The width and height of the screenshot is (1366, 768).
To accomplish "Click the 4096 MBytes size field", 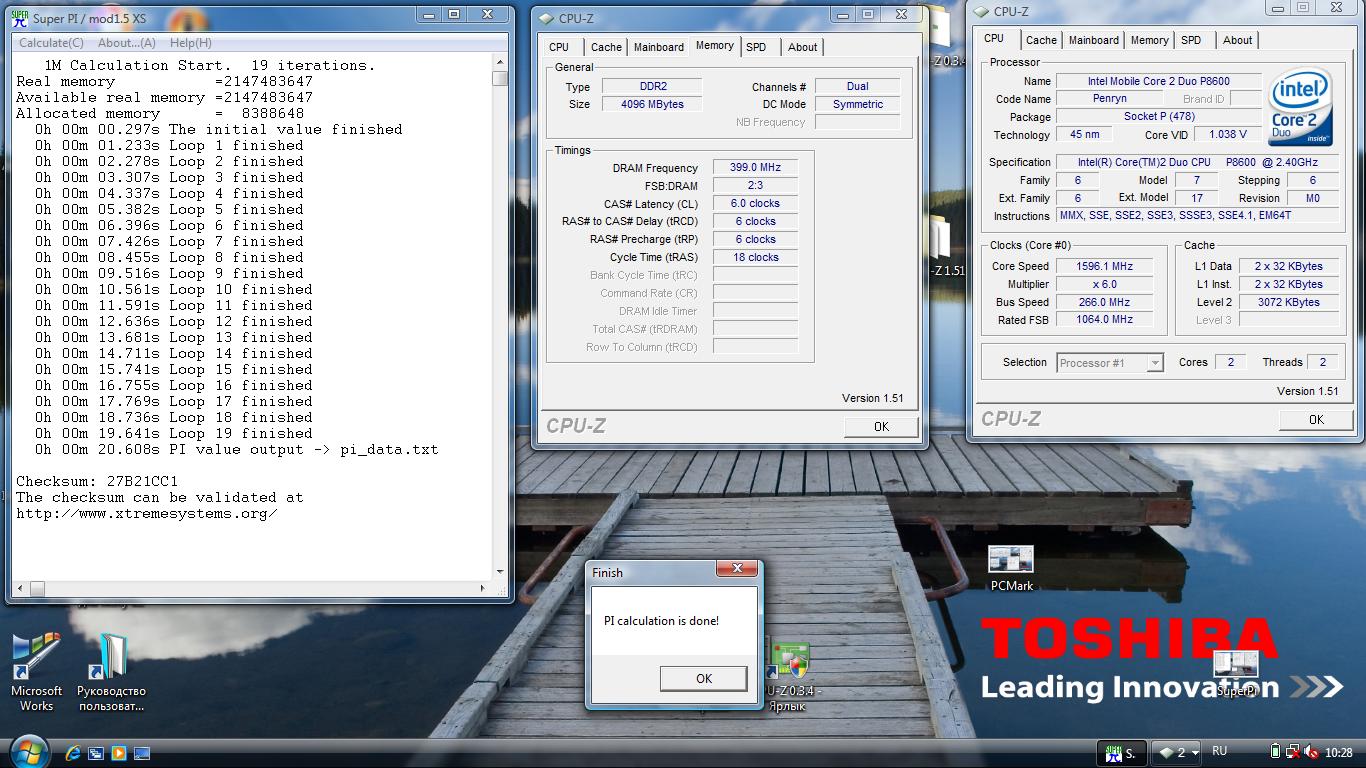I will coord(652,104).
